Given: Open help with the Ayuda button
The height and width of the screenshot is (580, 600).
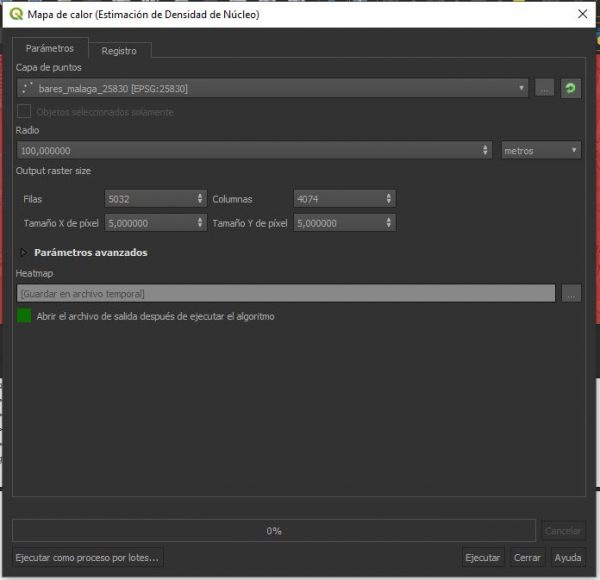Looking at the screenshot, I should pos(567,557).
